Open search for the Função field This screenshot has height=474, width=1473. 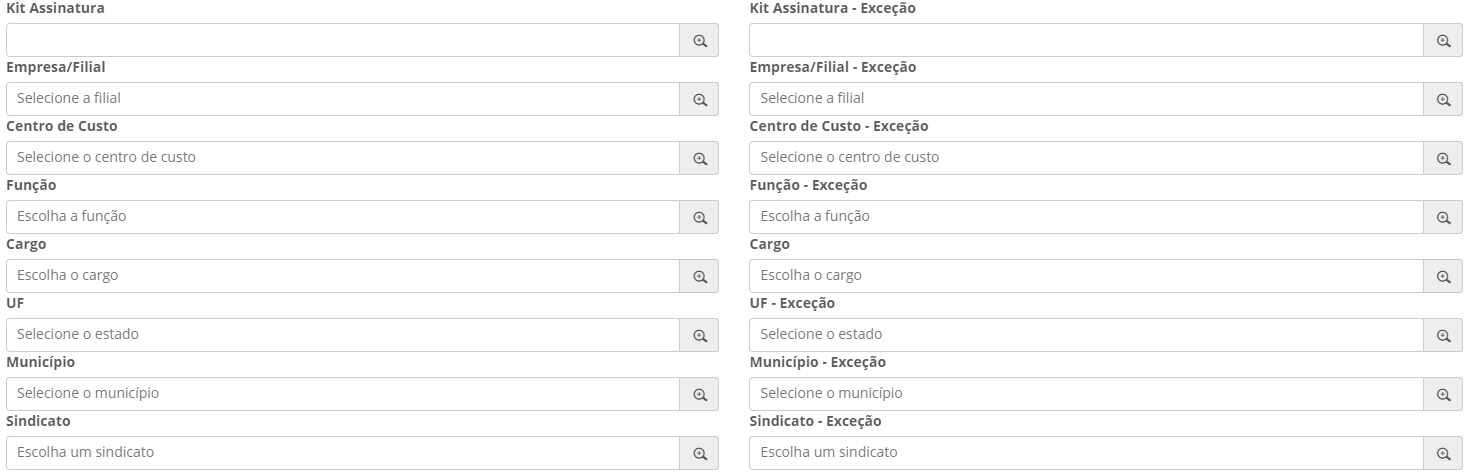click(700, 218)
